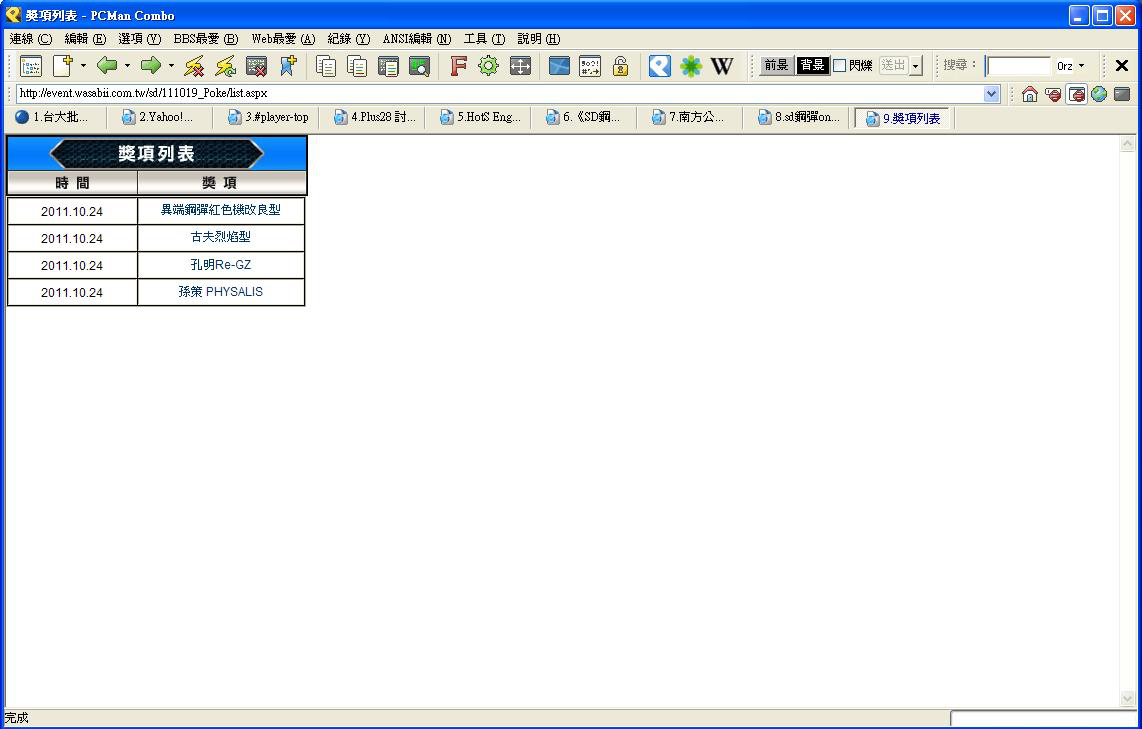Screen dimensions: 1142x729
Task: Click the 前景 foreground color button
Action: [x=776, y=66]
